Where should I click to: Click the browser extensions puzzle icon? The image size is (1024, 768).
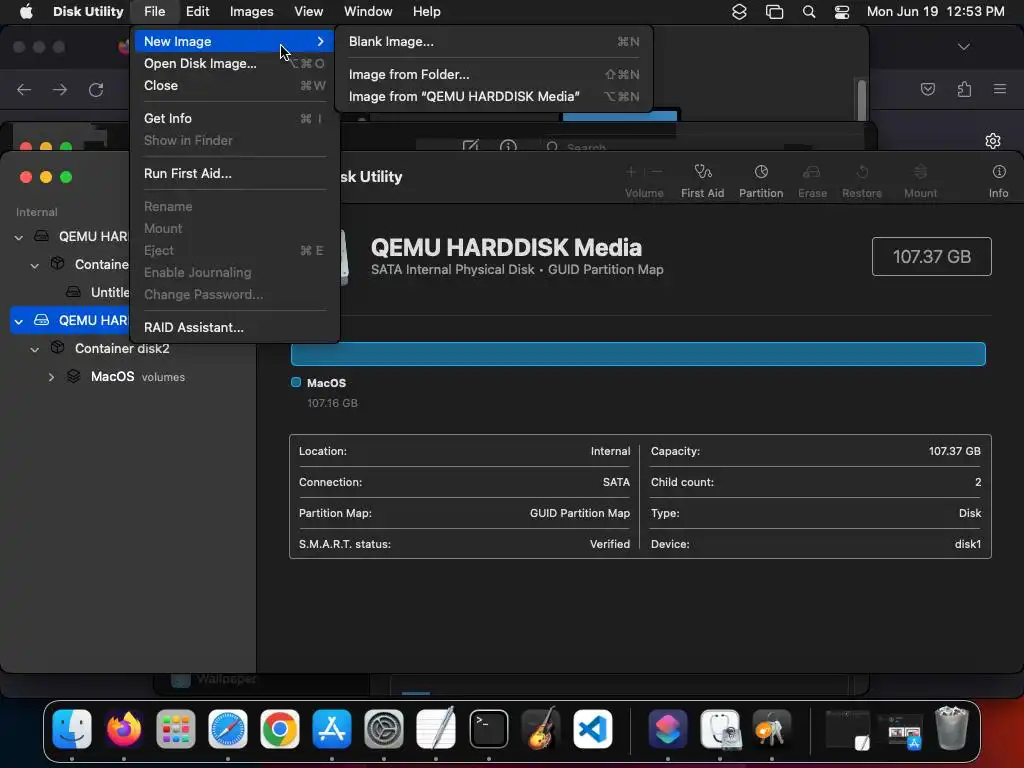click(x=964, y=89)
